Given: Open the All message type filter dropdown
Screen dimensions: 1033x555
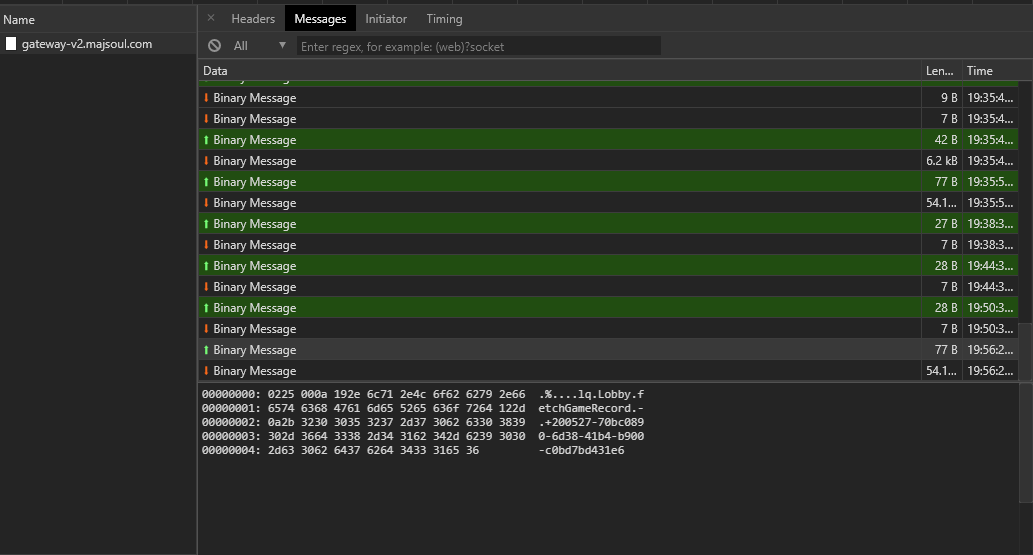Looking at the screenshot, I should (x=260, y=45).
